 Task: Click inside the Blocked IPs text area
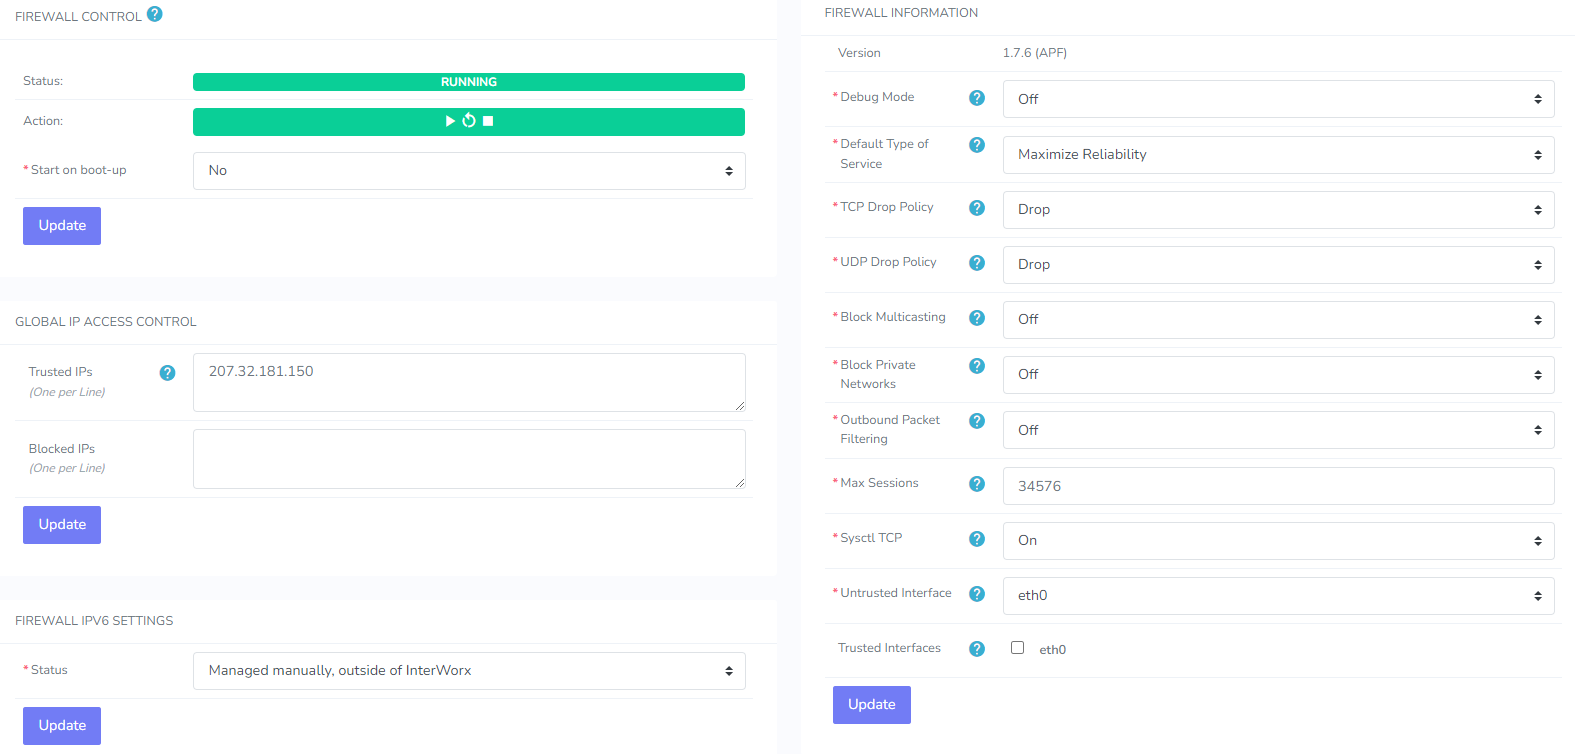pos(468,459)
